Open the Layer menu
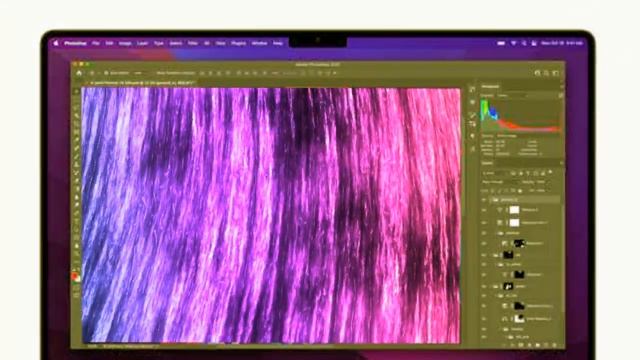The height and width of the screenshot is (360, 640). [142, 43]
